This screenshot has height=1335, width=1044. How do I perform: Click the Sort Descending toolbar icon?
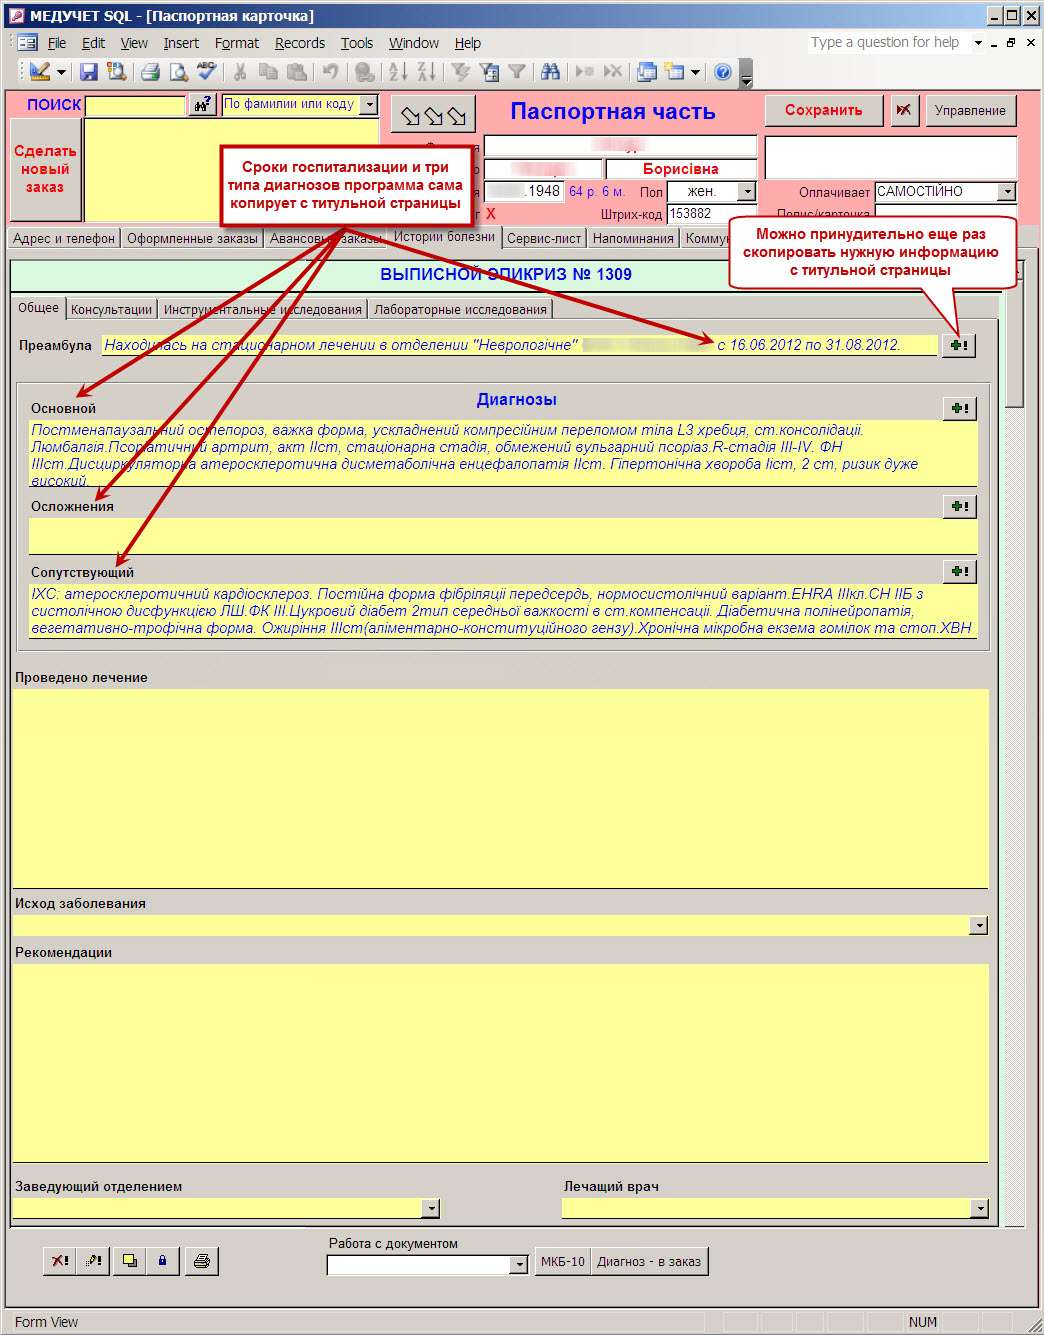coord(426,72)
